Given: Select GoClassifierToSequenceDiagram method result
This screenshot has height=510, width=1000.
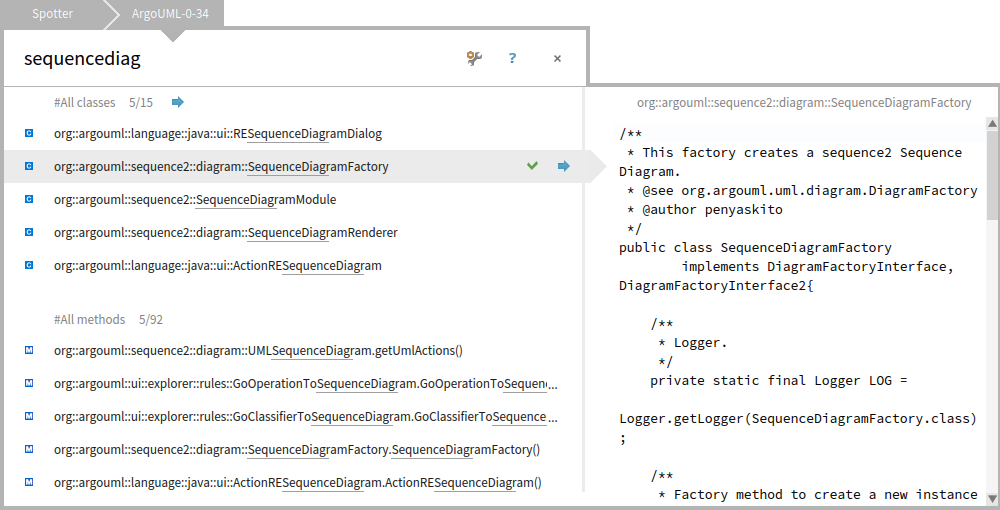Looking at the screenshot, I should (293, 416).
